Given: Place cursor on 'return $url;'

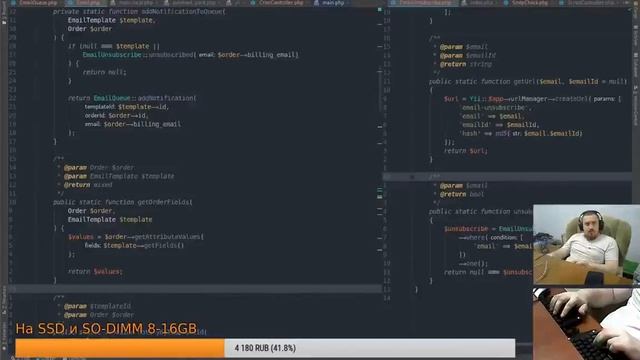Looking at the screenshot, I should [x=466, y=151].
